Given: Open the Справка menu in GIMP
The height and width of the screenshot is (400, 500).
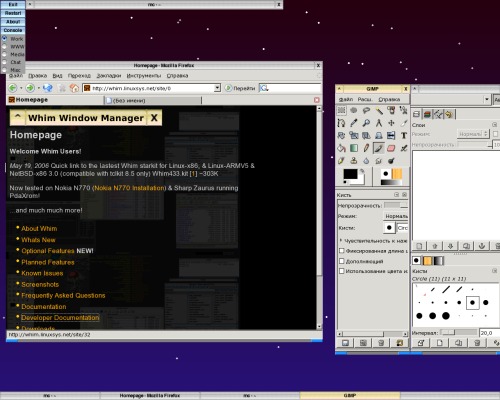Looking at the screenshot, I should (x=389, y=99).
